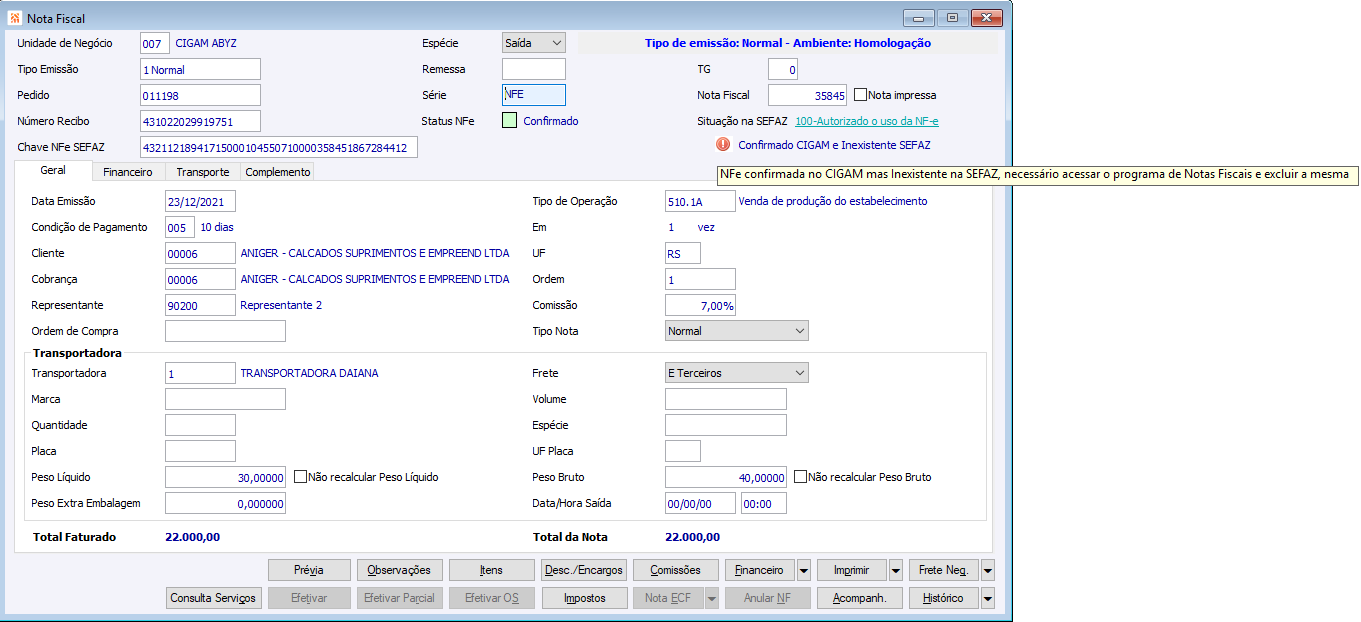
Task: Click the Tipo de Operação field 510.1A
Action: [700, 201]
